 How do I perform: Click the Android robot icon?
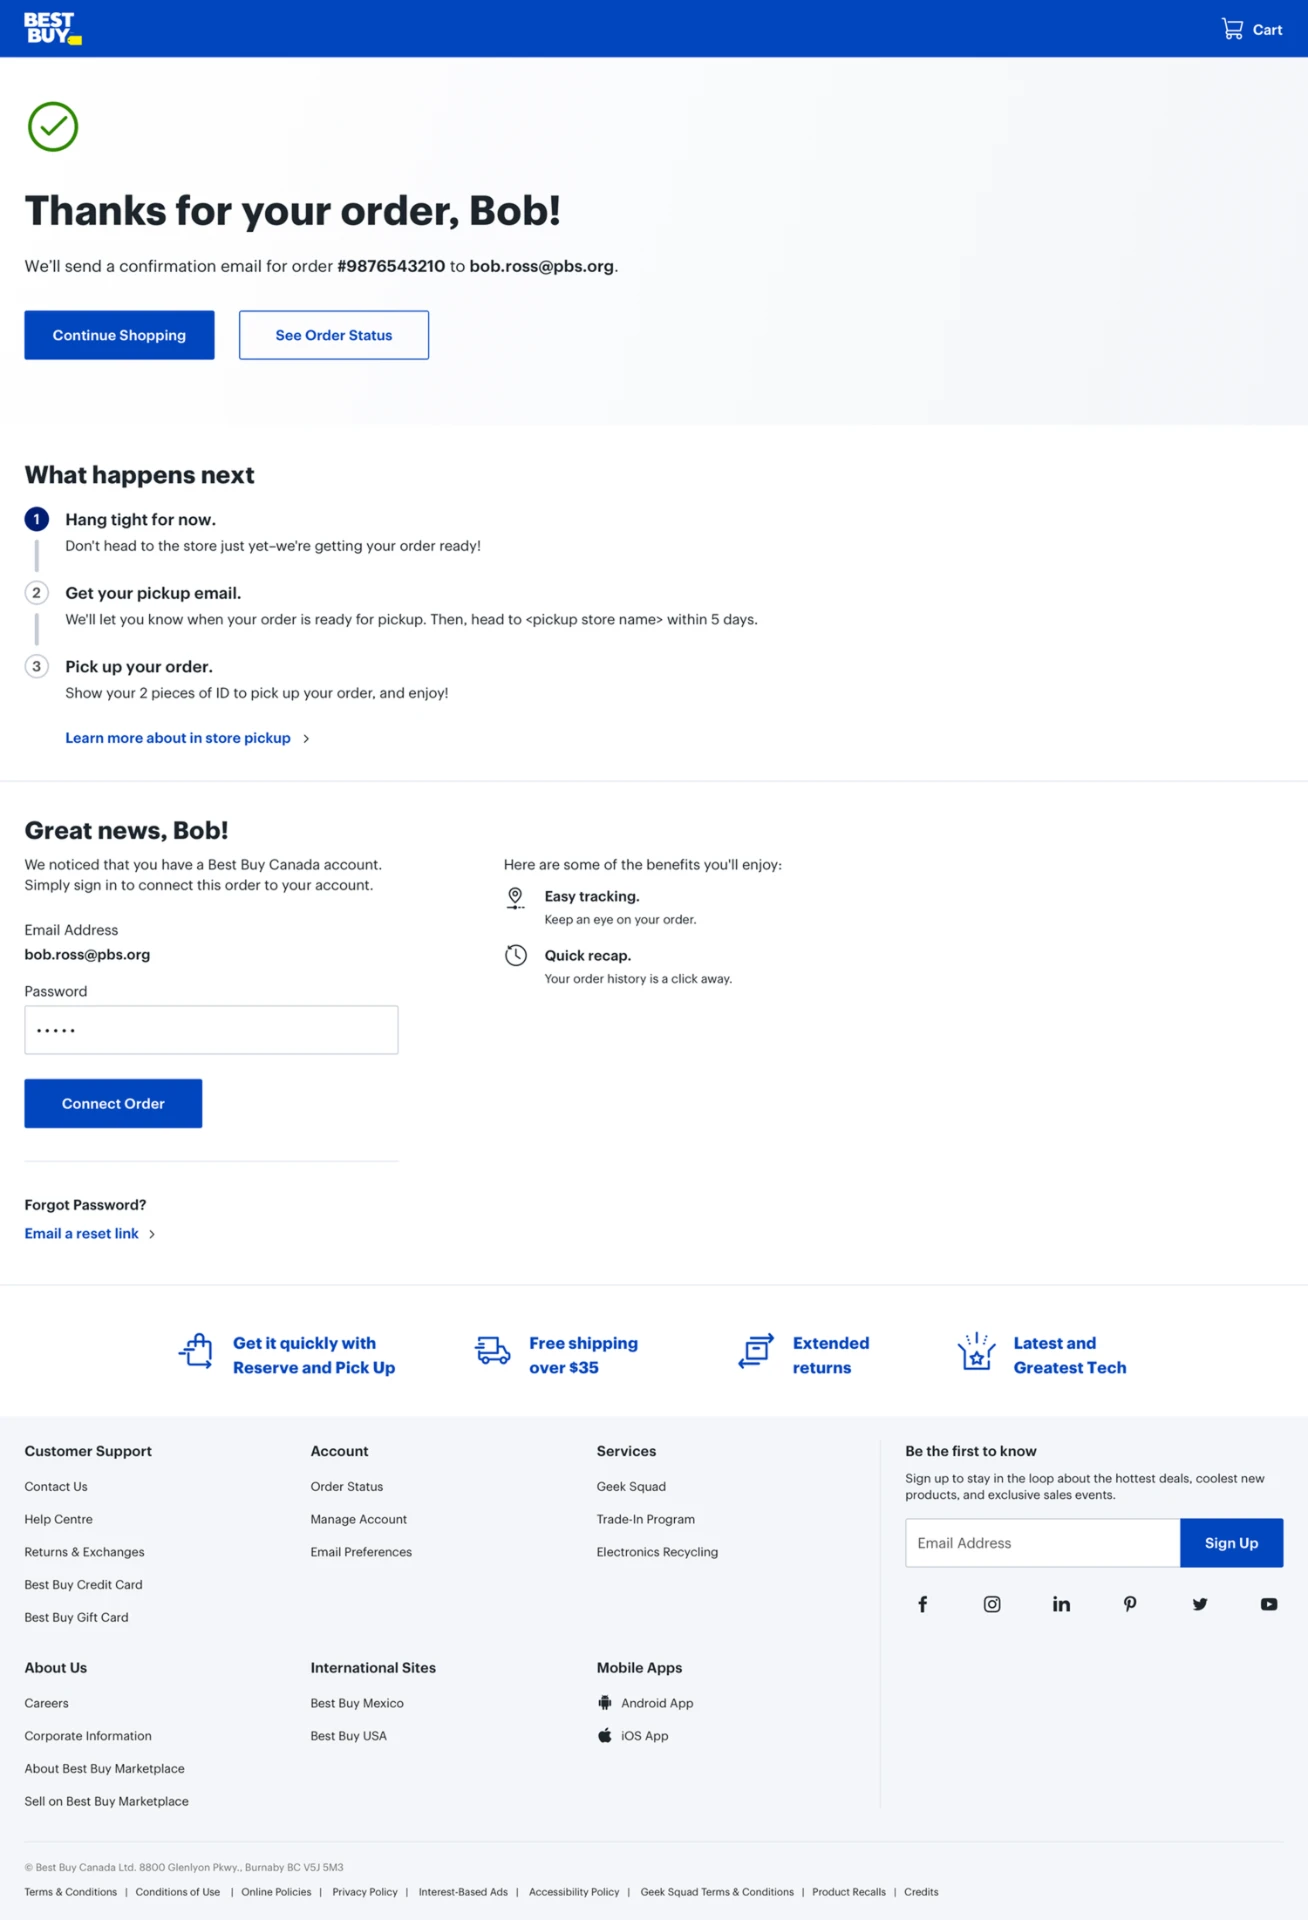605,1702
